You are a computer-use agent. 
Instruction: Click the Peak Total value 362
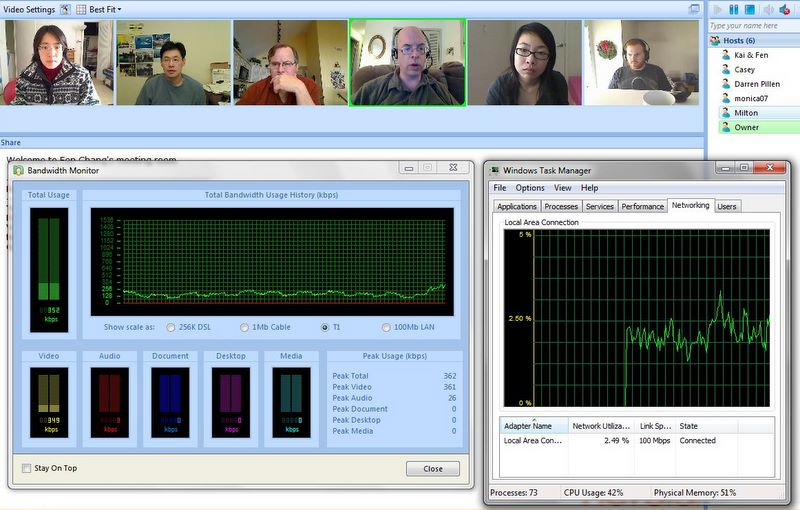coord(450,376)
